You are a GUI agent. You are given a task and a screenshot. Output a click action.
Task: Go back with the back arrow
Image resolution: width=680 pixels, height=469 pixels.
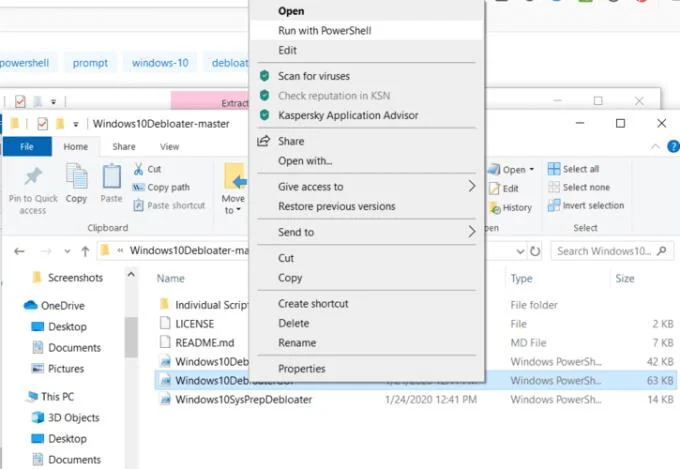pos(19,251)
